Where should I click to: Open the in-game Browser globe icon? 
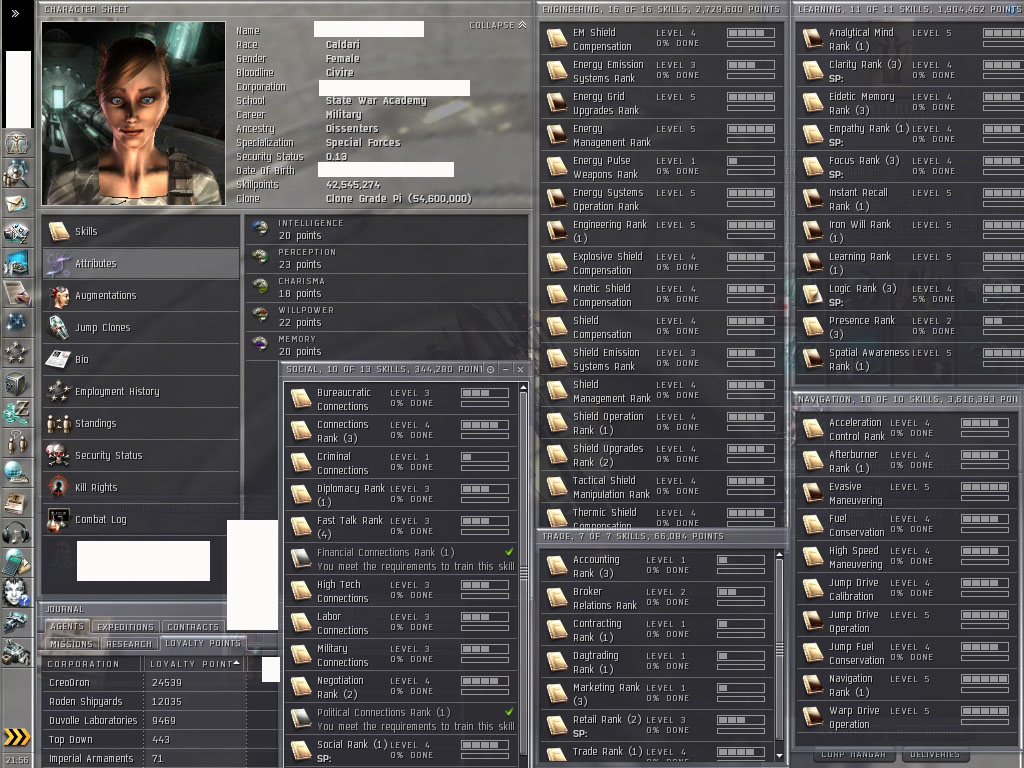16,473
